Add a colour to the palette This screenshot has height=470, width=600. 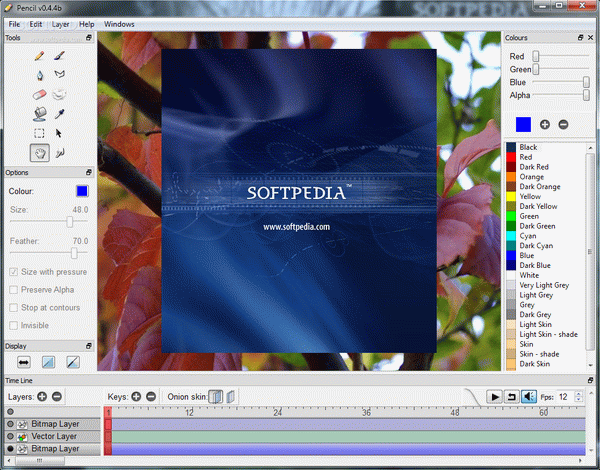pyautogui.click(x=545, y=124)
